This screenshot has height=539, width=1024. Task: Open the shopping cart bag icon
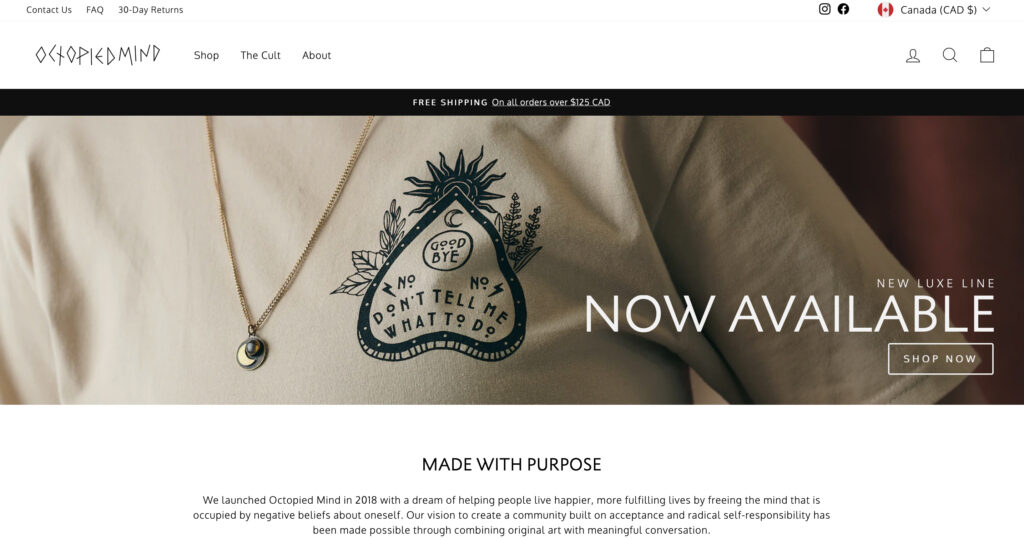(987, 55)
